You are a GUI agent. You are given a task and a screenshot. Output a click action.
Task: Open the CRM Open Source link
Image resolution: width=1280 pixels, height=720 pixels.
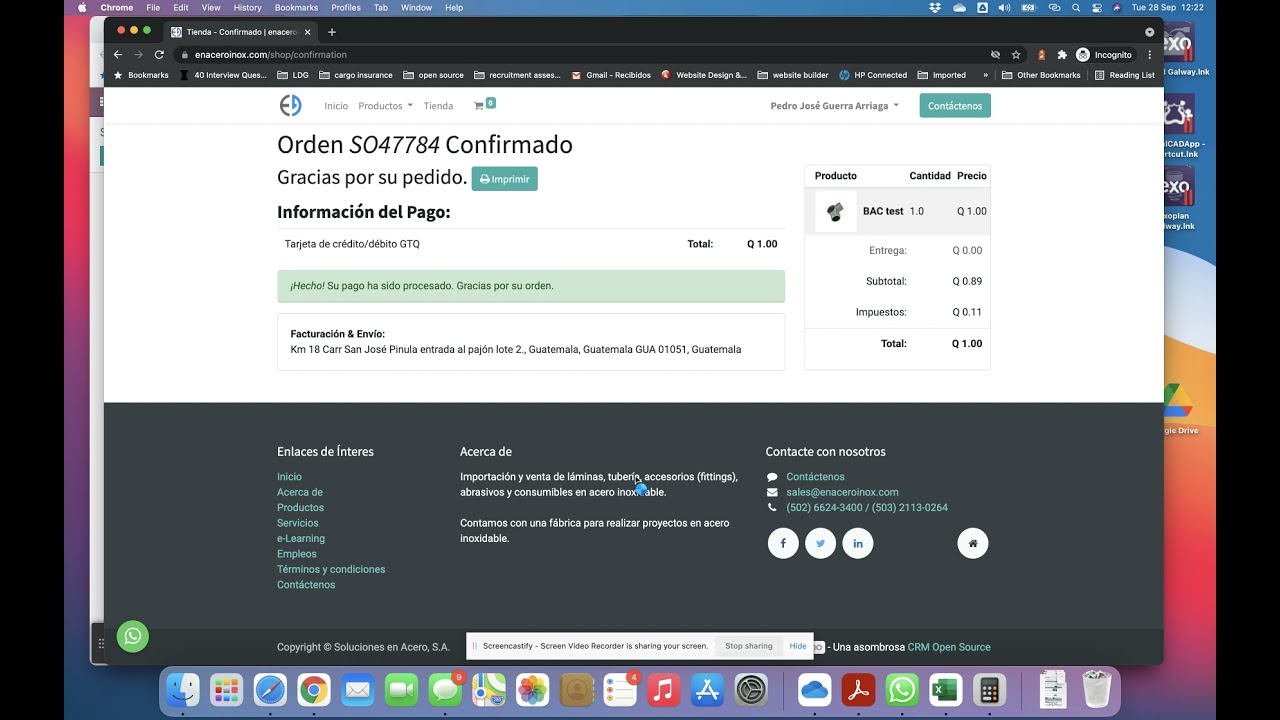949,647
